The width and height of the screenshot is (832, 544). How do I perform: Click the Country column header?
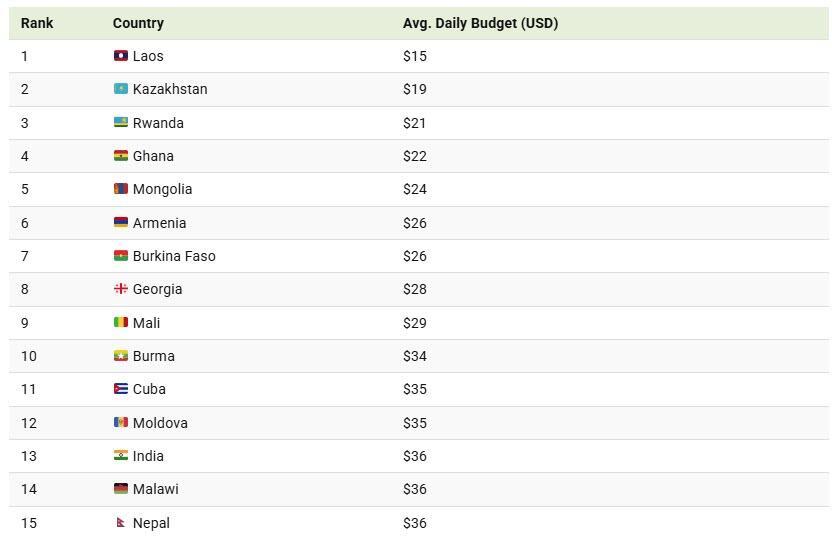[x=138, y=23]
